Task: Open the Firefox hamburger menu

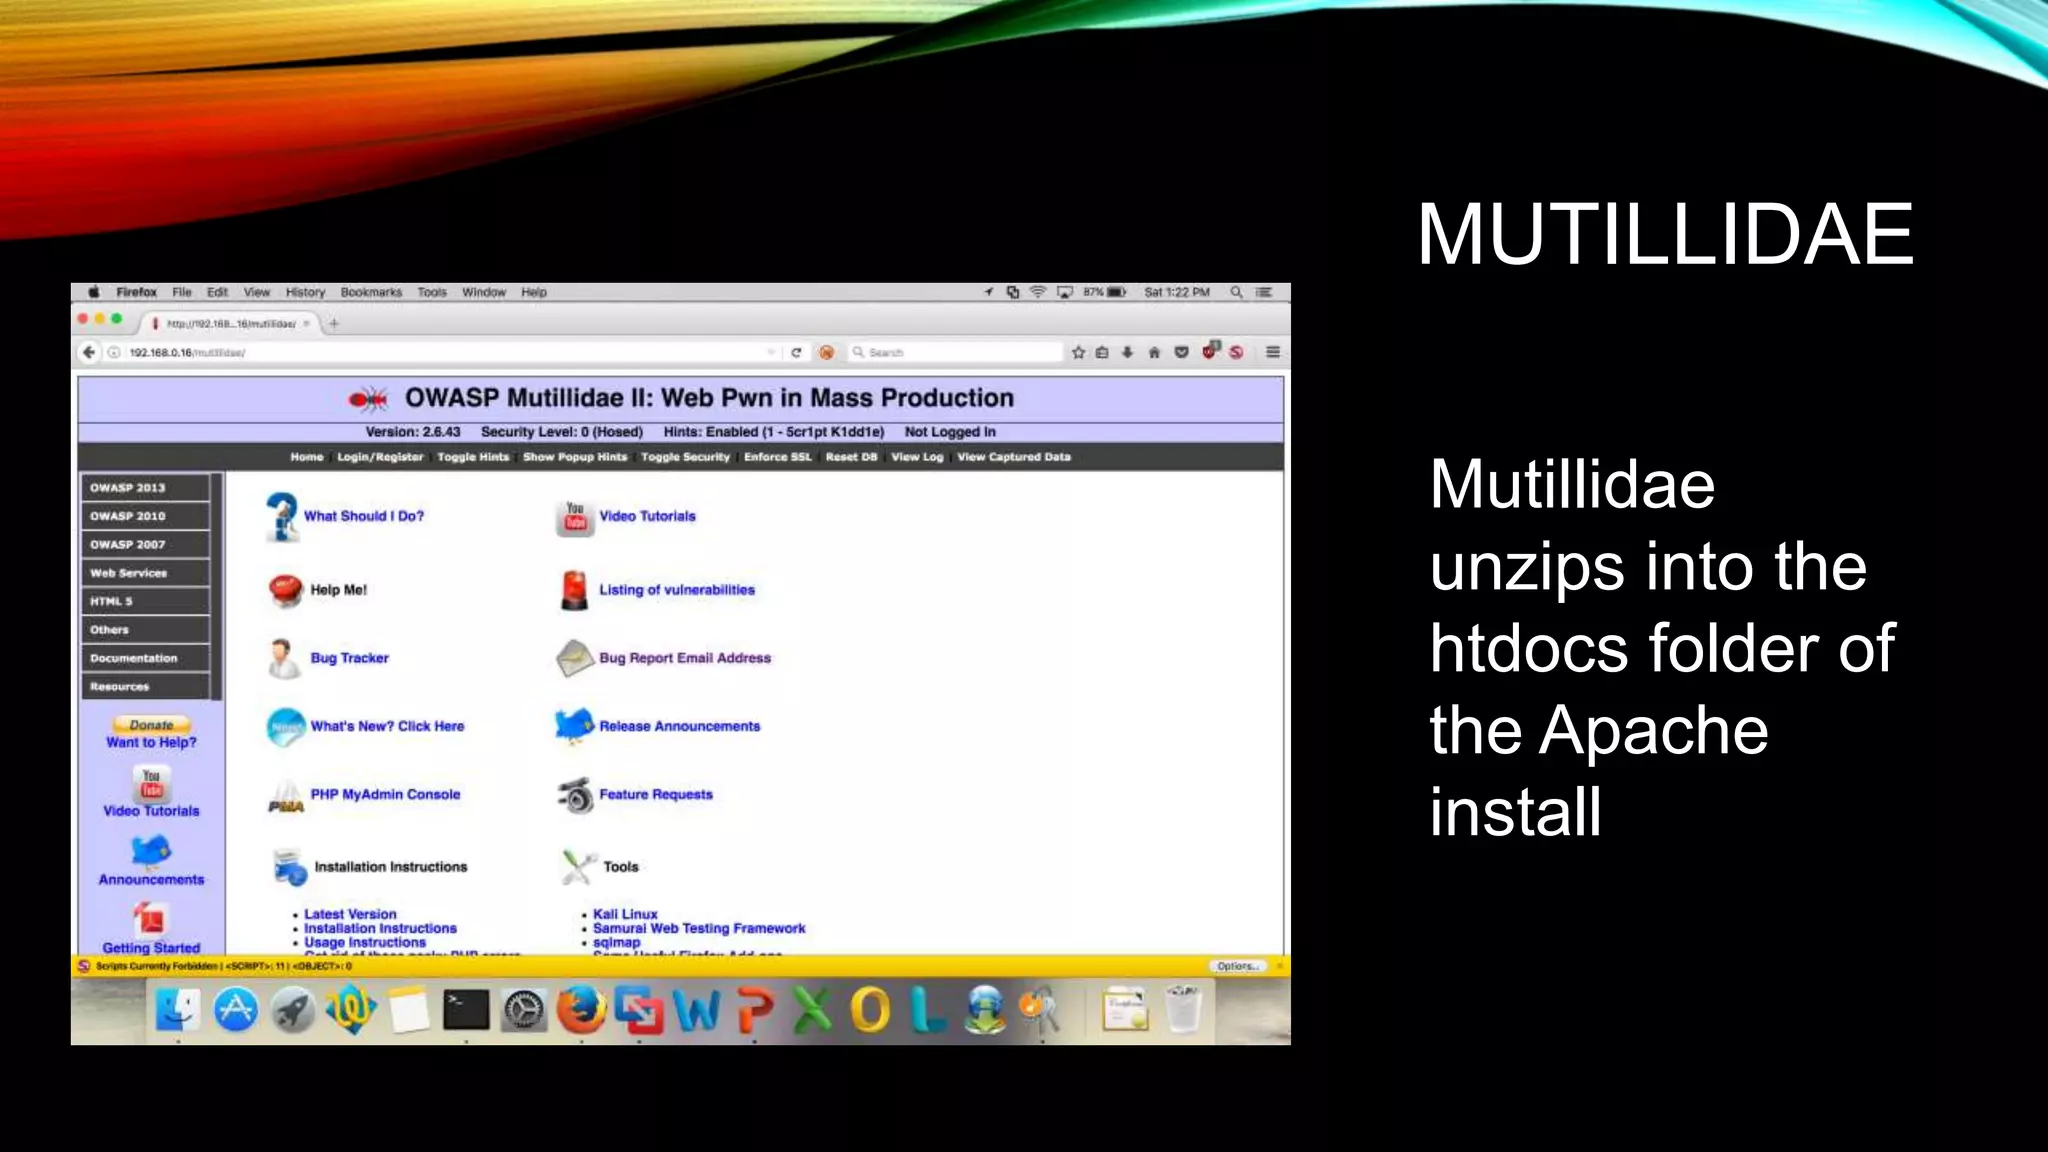Action: point(1273,352)
